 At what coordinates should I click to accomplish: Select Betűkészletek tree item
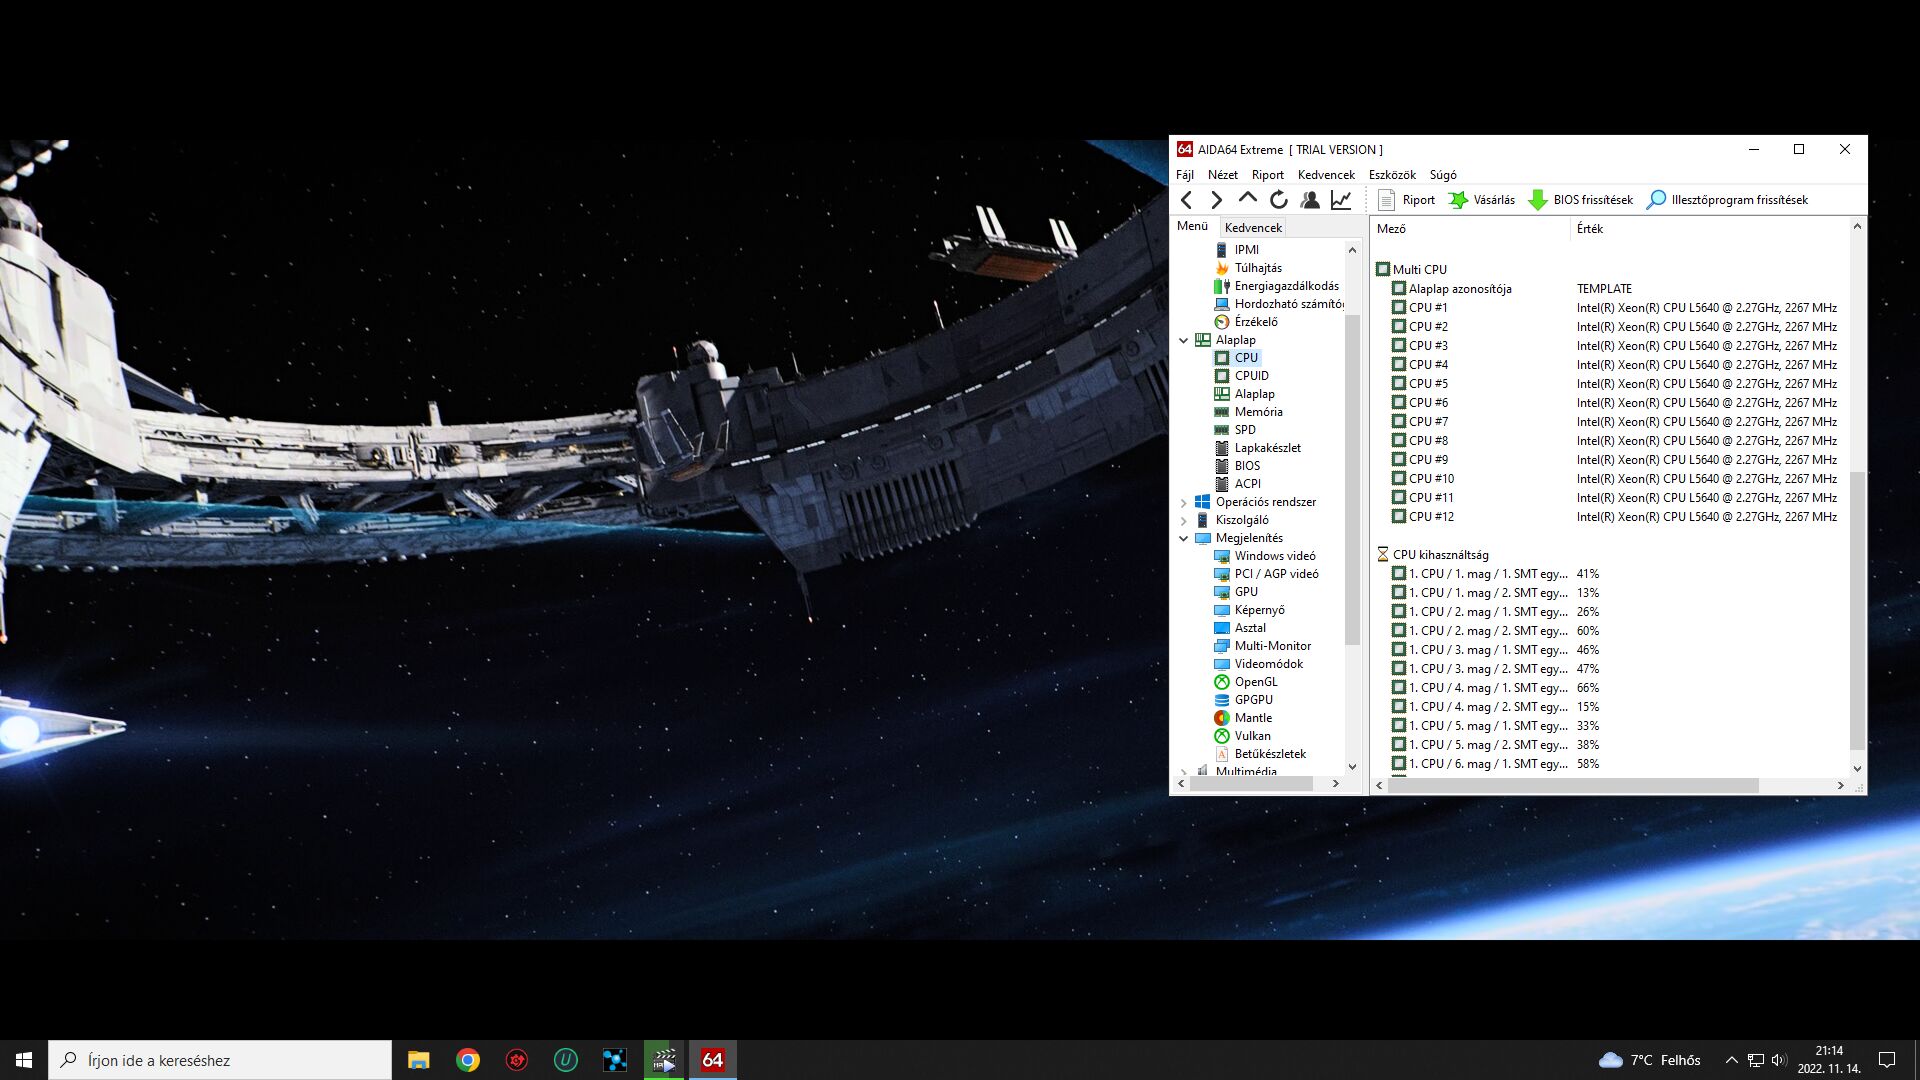tap(1260, 754)
